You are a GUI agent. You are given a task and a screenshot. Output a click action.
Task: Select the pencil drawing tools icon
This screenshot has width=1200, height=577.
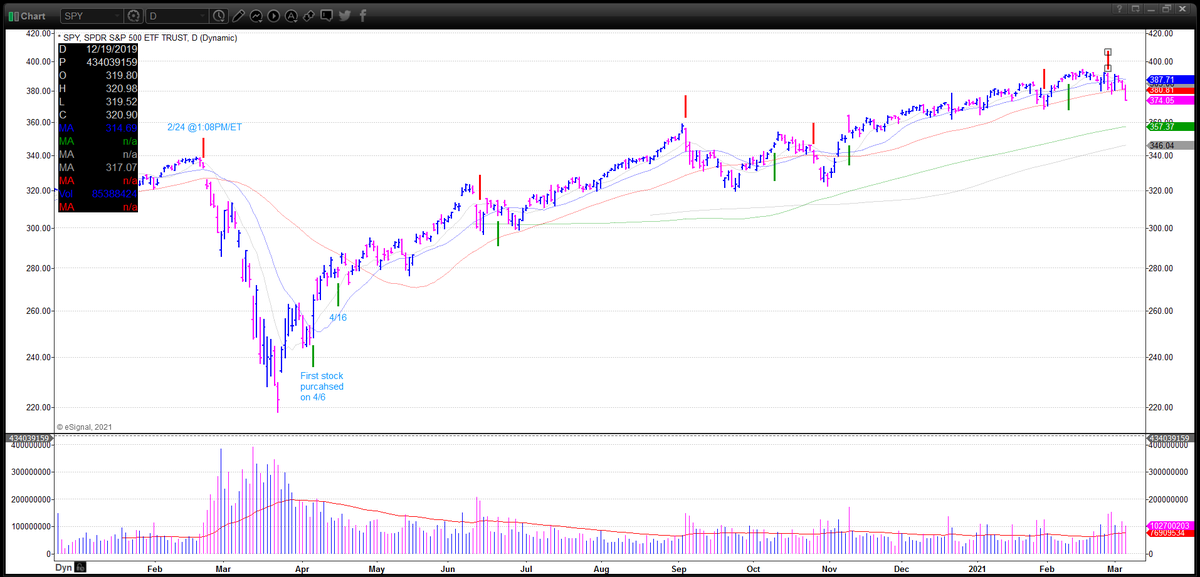pos(240,16)
